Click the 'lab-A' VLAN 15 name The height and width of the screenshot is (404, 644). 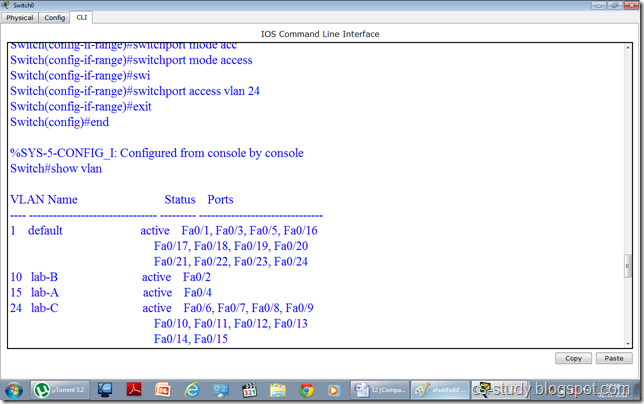45,292
